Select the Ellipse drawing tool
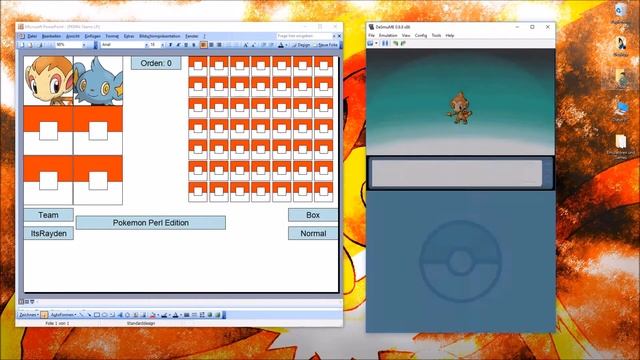This screenshot has width=640, height=360. [104, 315]
